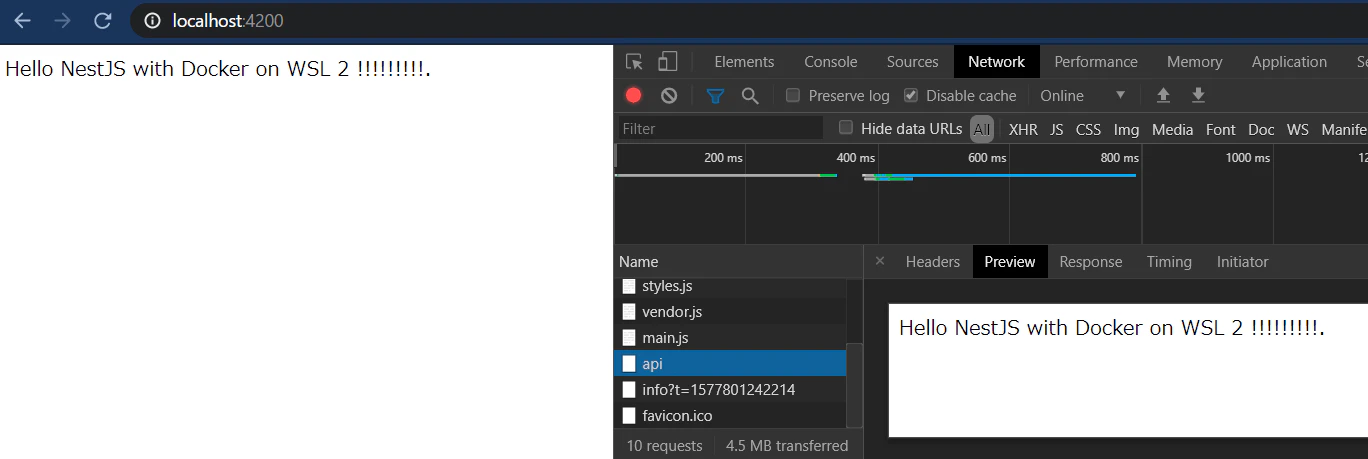This screenshot has height=459, width=1368.
Task: Open the Online throttling dropdown
Action: click(1083, 96)
